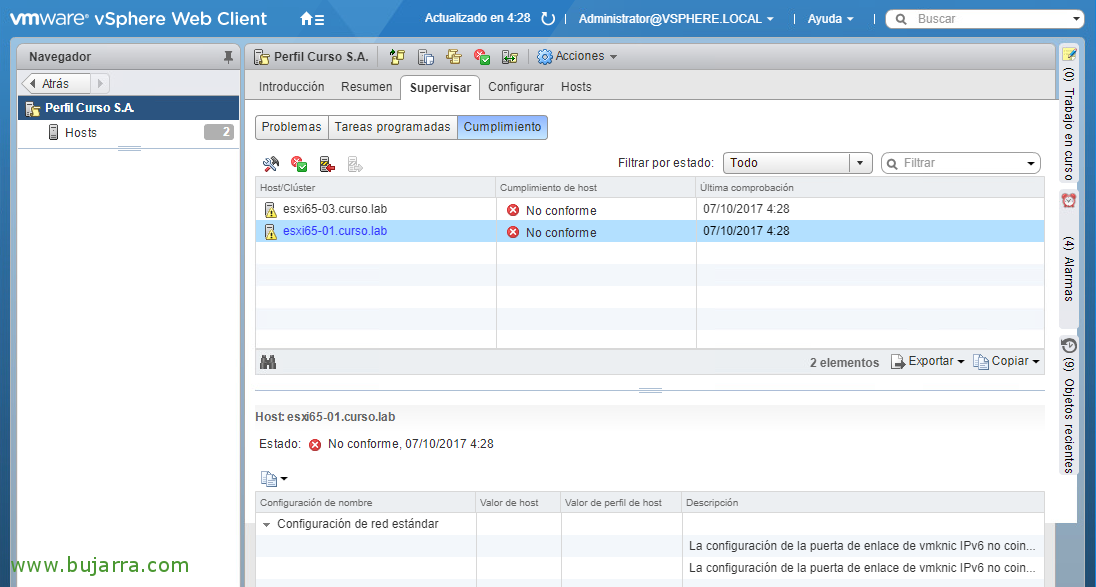Image resolution: width=1096 pixels, height=587 pixels.
Task: Open the Exportar dropdown
Action: pyautogui.click(x=928, y=361)
